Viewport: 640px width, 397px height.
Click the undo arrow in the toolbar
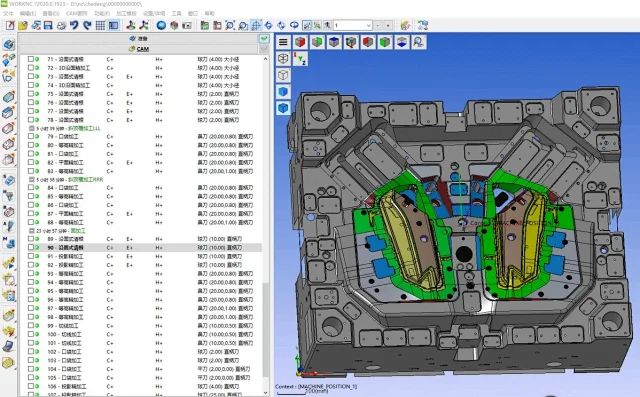[74, 25]
